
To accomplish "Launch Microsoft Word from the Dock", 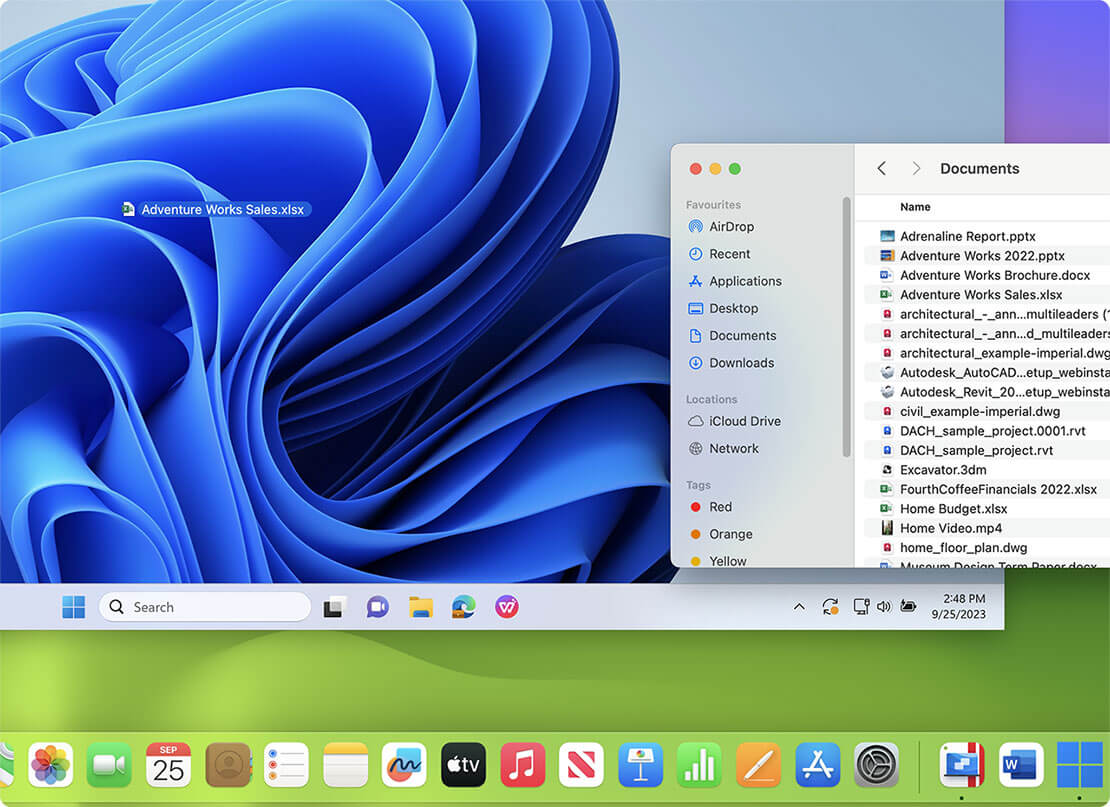I will click(1021, 765).
